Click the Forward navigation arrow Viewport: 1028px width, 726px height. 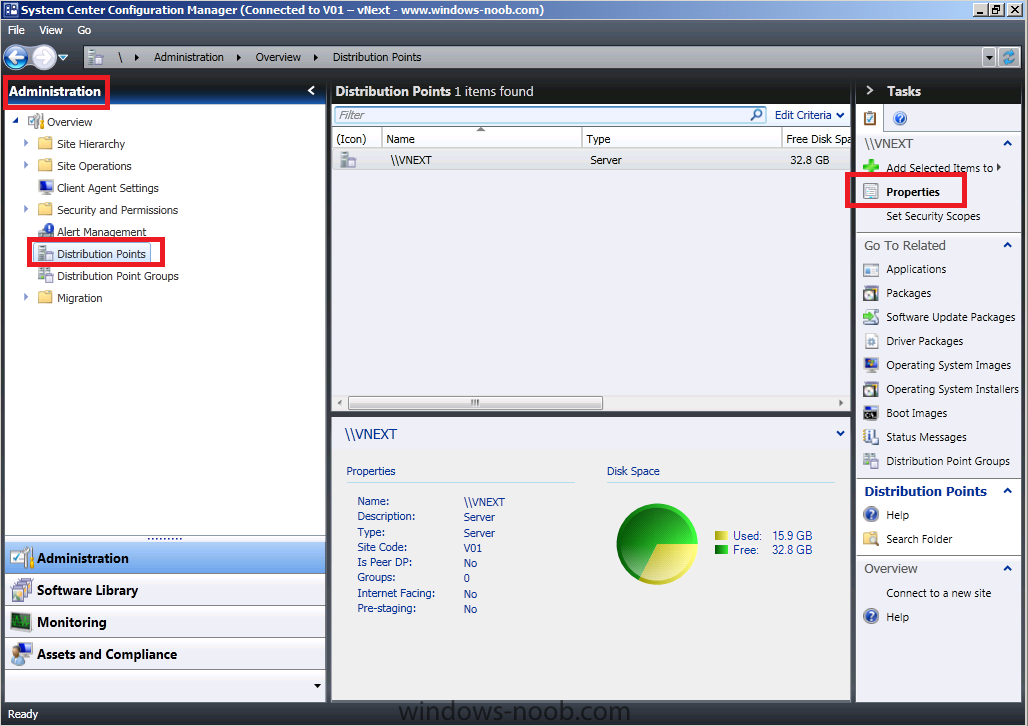point(44,57)
